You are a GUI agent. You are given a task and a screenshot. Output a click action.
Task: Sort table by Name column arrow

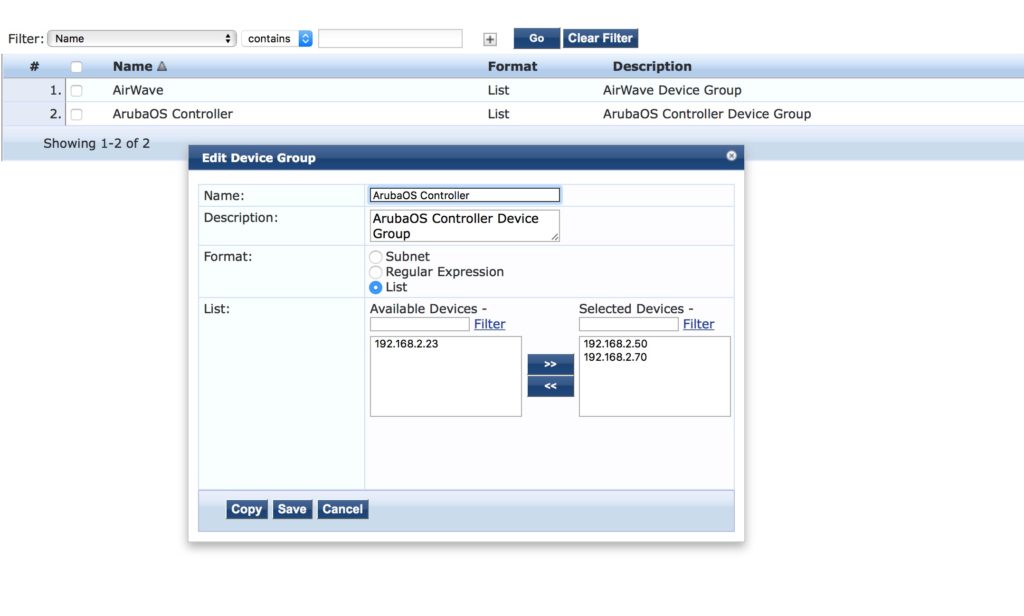162,66
